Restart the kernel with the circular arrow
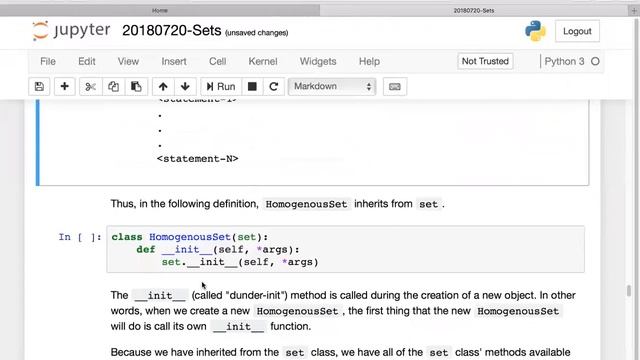Image resolution: width=640 pixels, height=360 pixels. pyautogui.click(x=274, y=87)
